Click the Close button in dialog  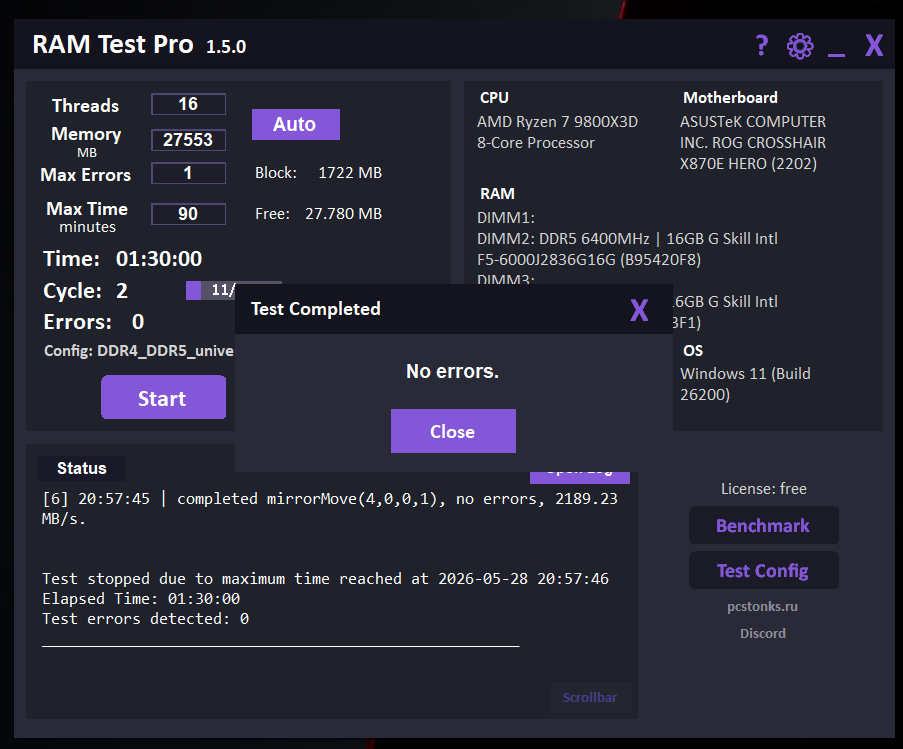pyautogui.click(x=453, y=431)
